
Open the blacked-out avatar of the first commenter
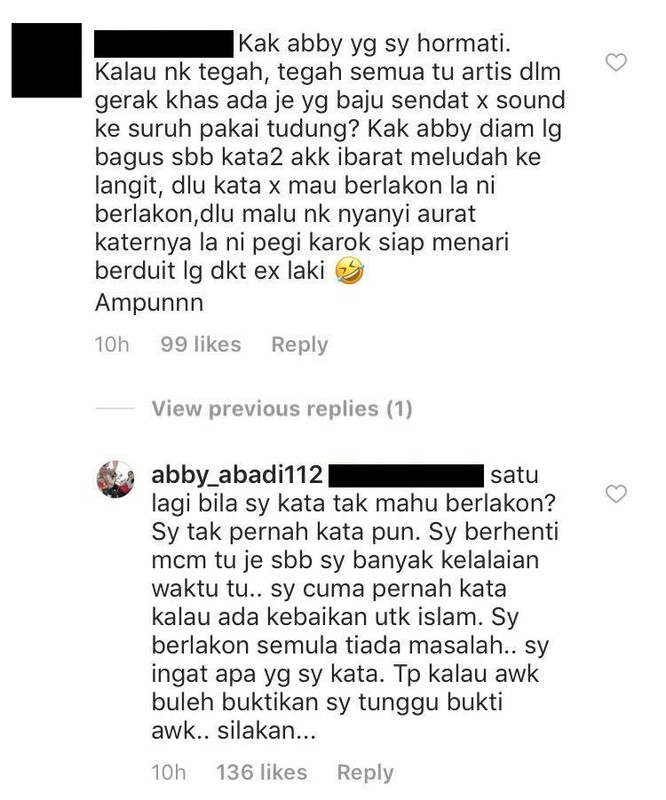[x=46, y=60]
